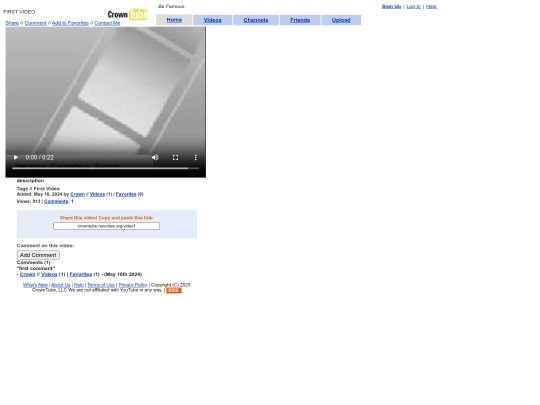540x405 pixels.
Task: Click the orange RSS badge in the footer
Action: 174,290
